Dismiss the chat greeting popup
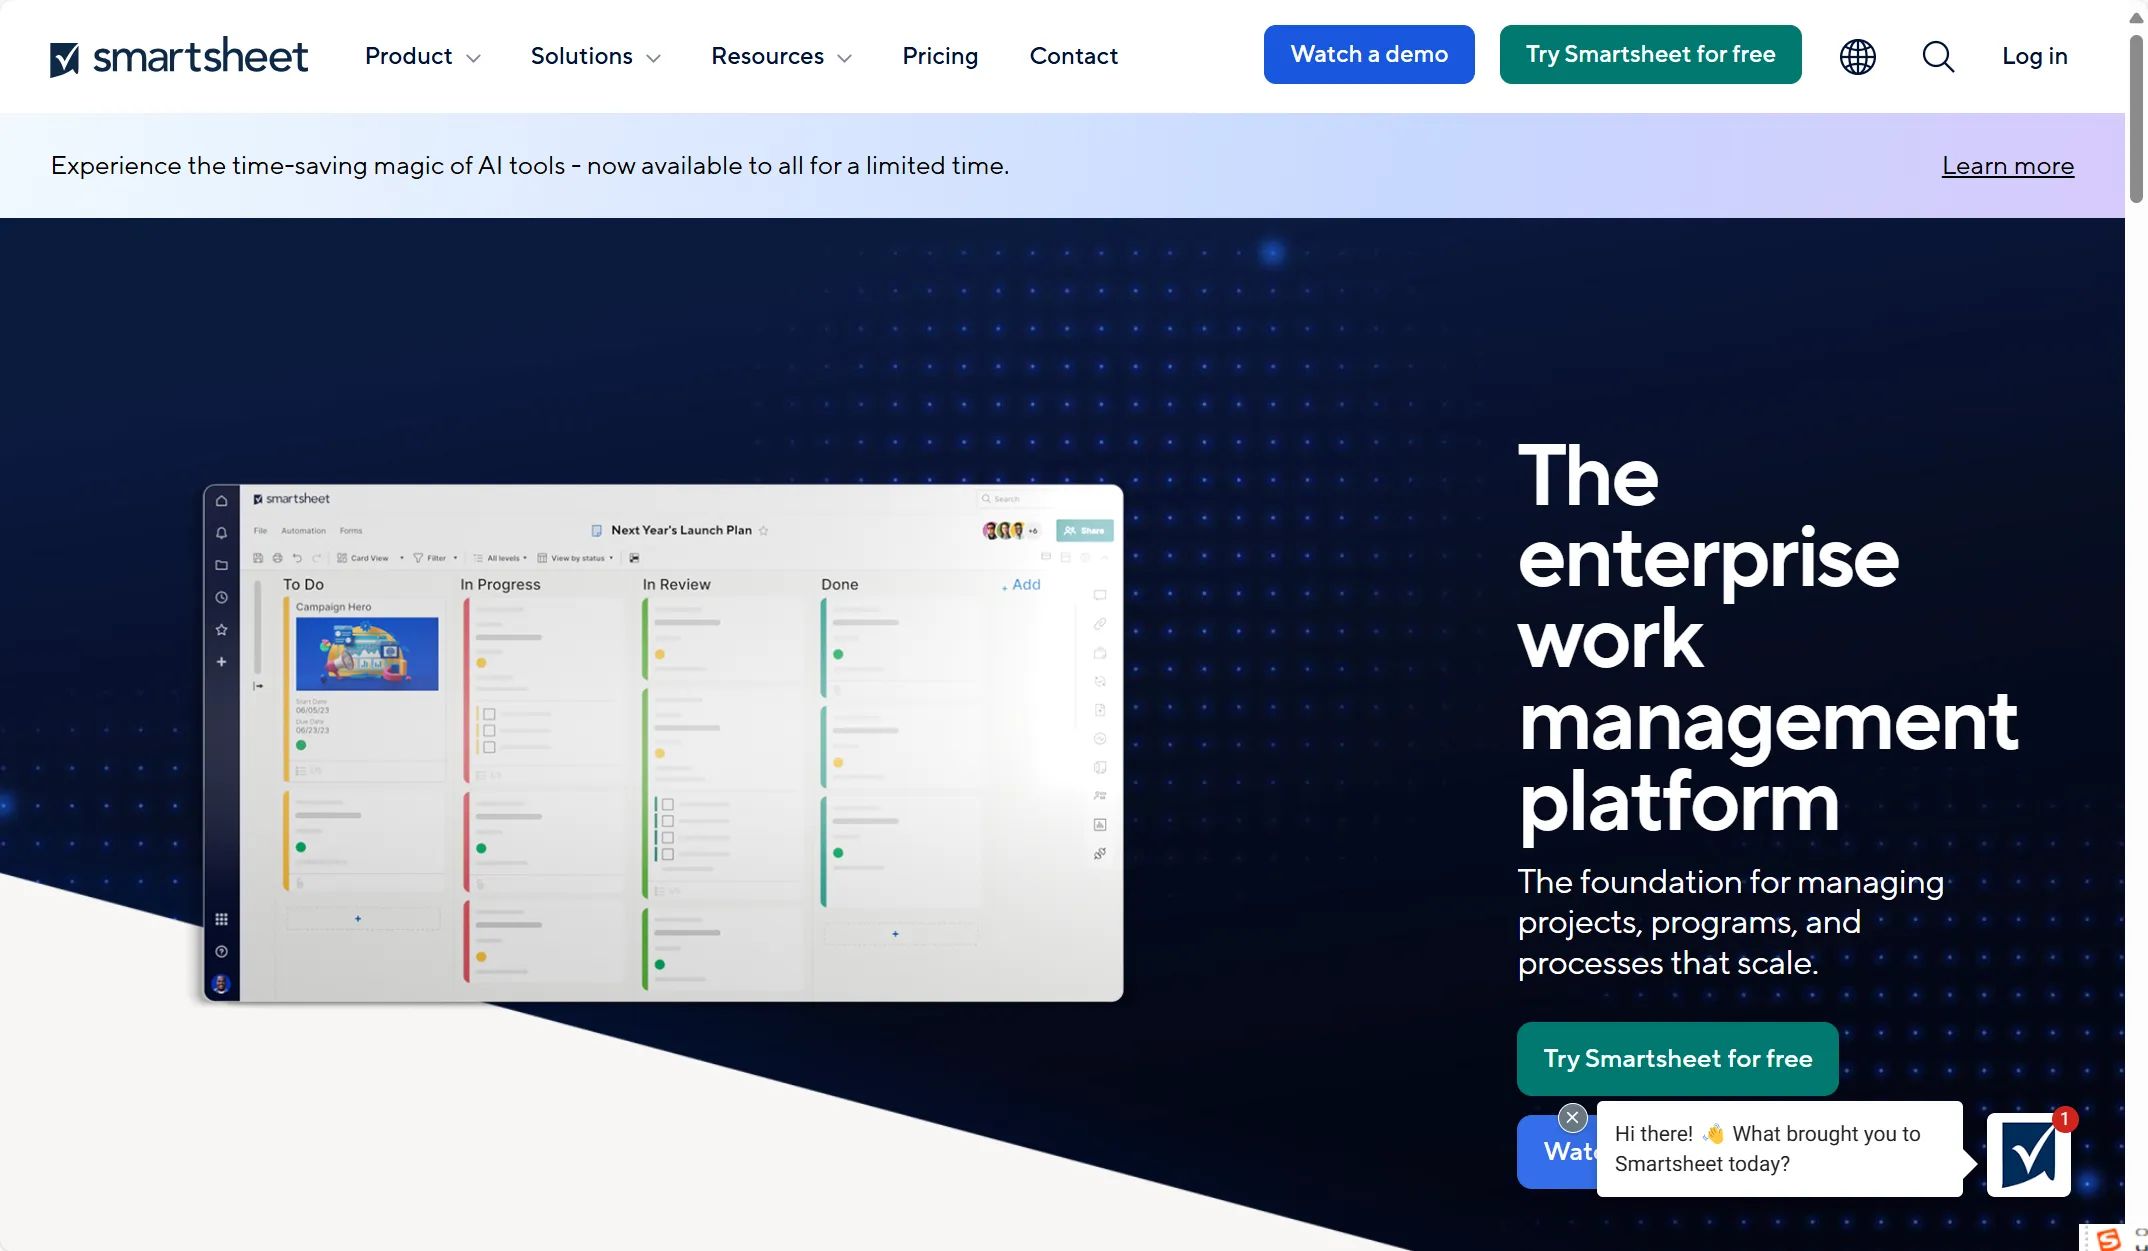The image size is (2148, 1251). point(1572,1117)
